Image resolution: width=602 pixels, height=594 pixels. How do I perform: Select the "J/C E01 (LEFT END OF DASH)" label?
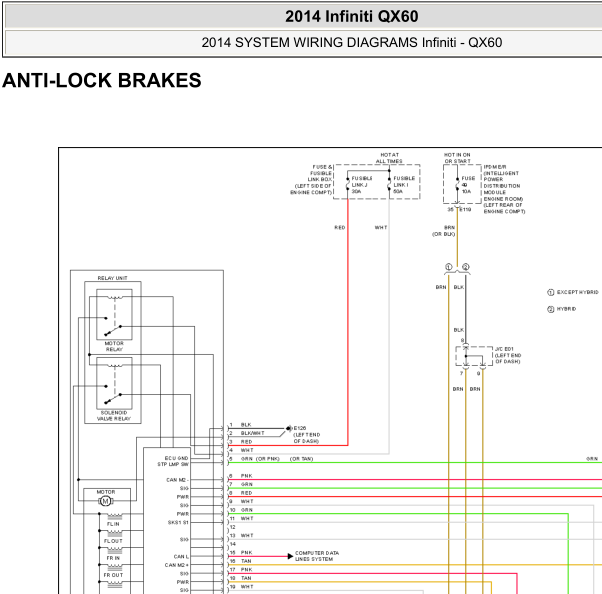pos(508,355)
